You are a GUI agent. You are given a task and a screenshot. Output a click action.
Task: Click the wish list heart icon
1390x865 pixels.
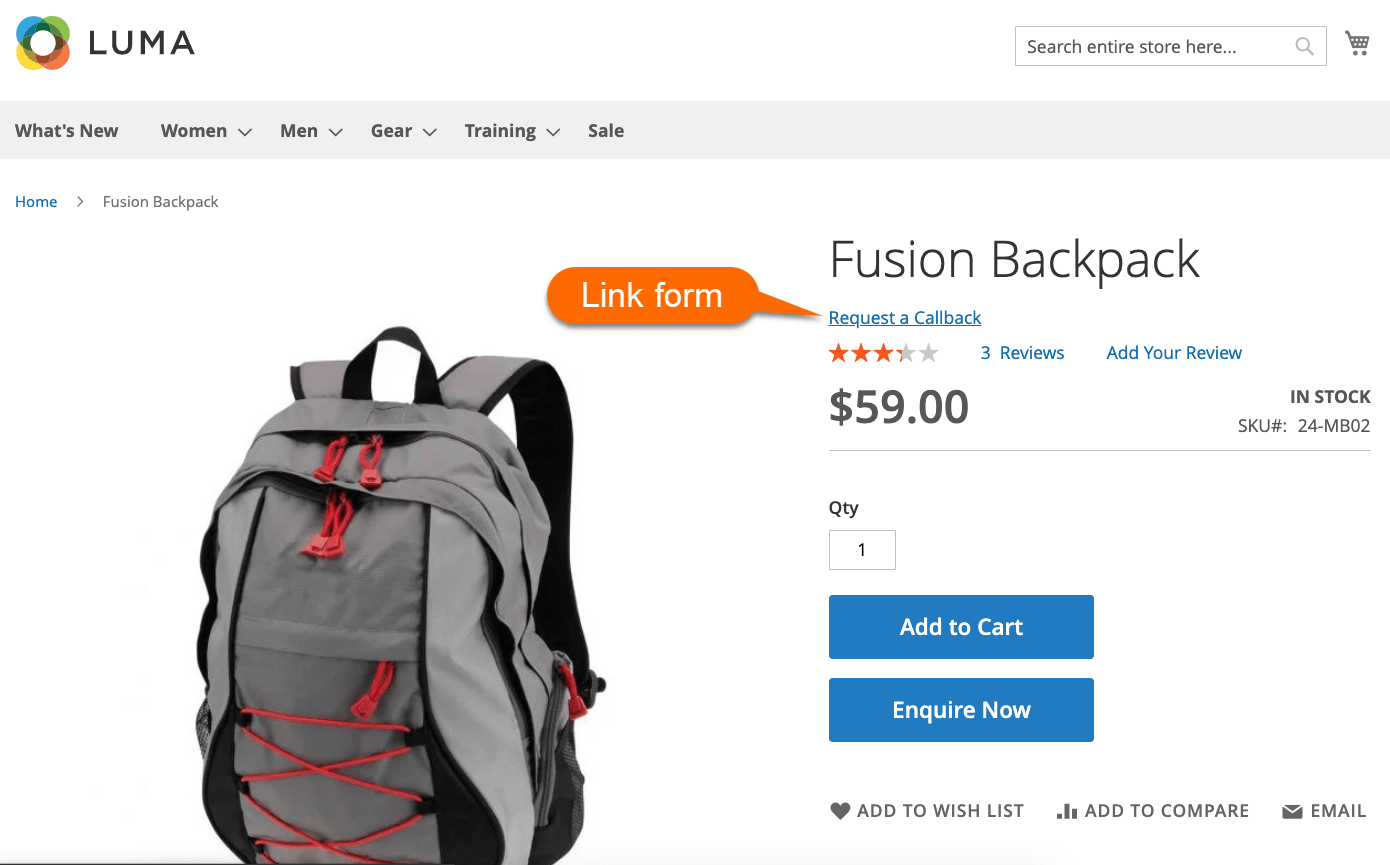coord(840,811)
